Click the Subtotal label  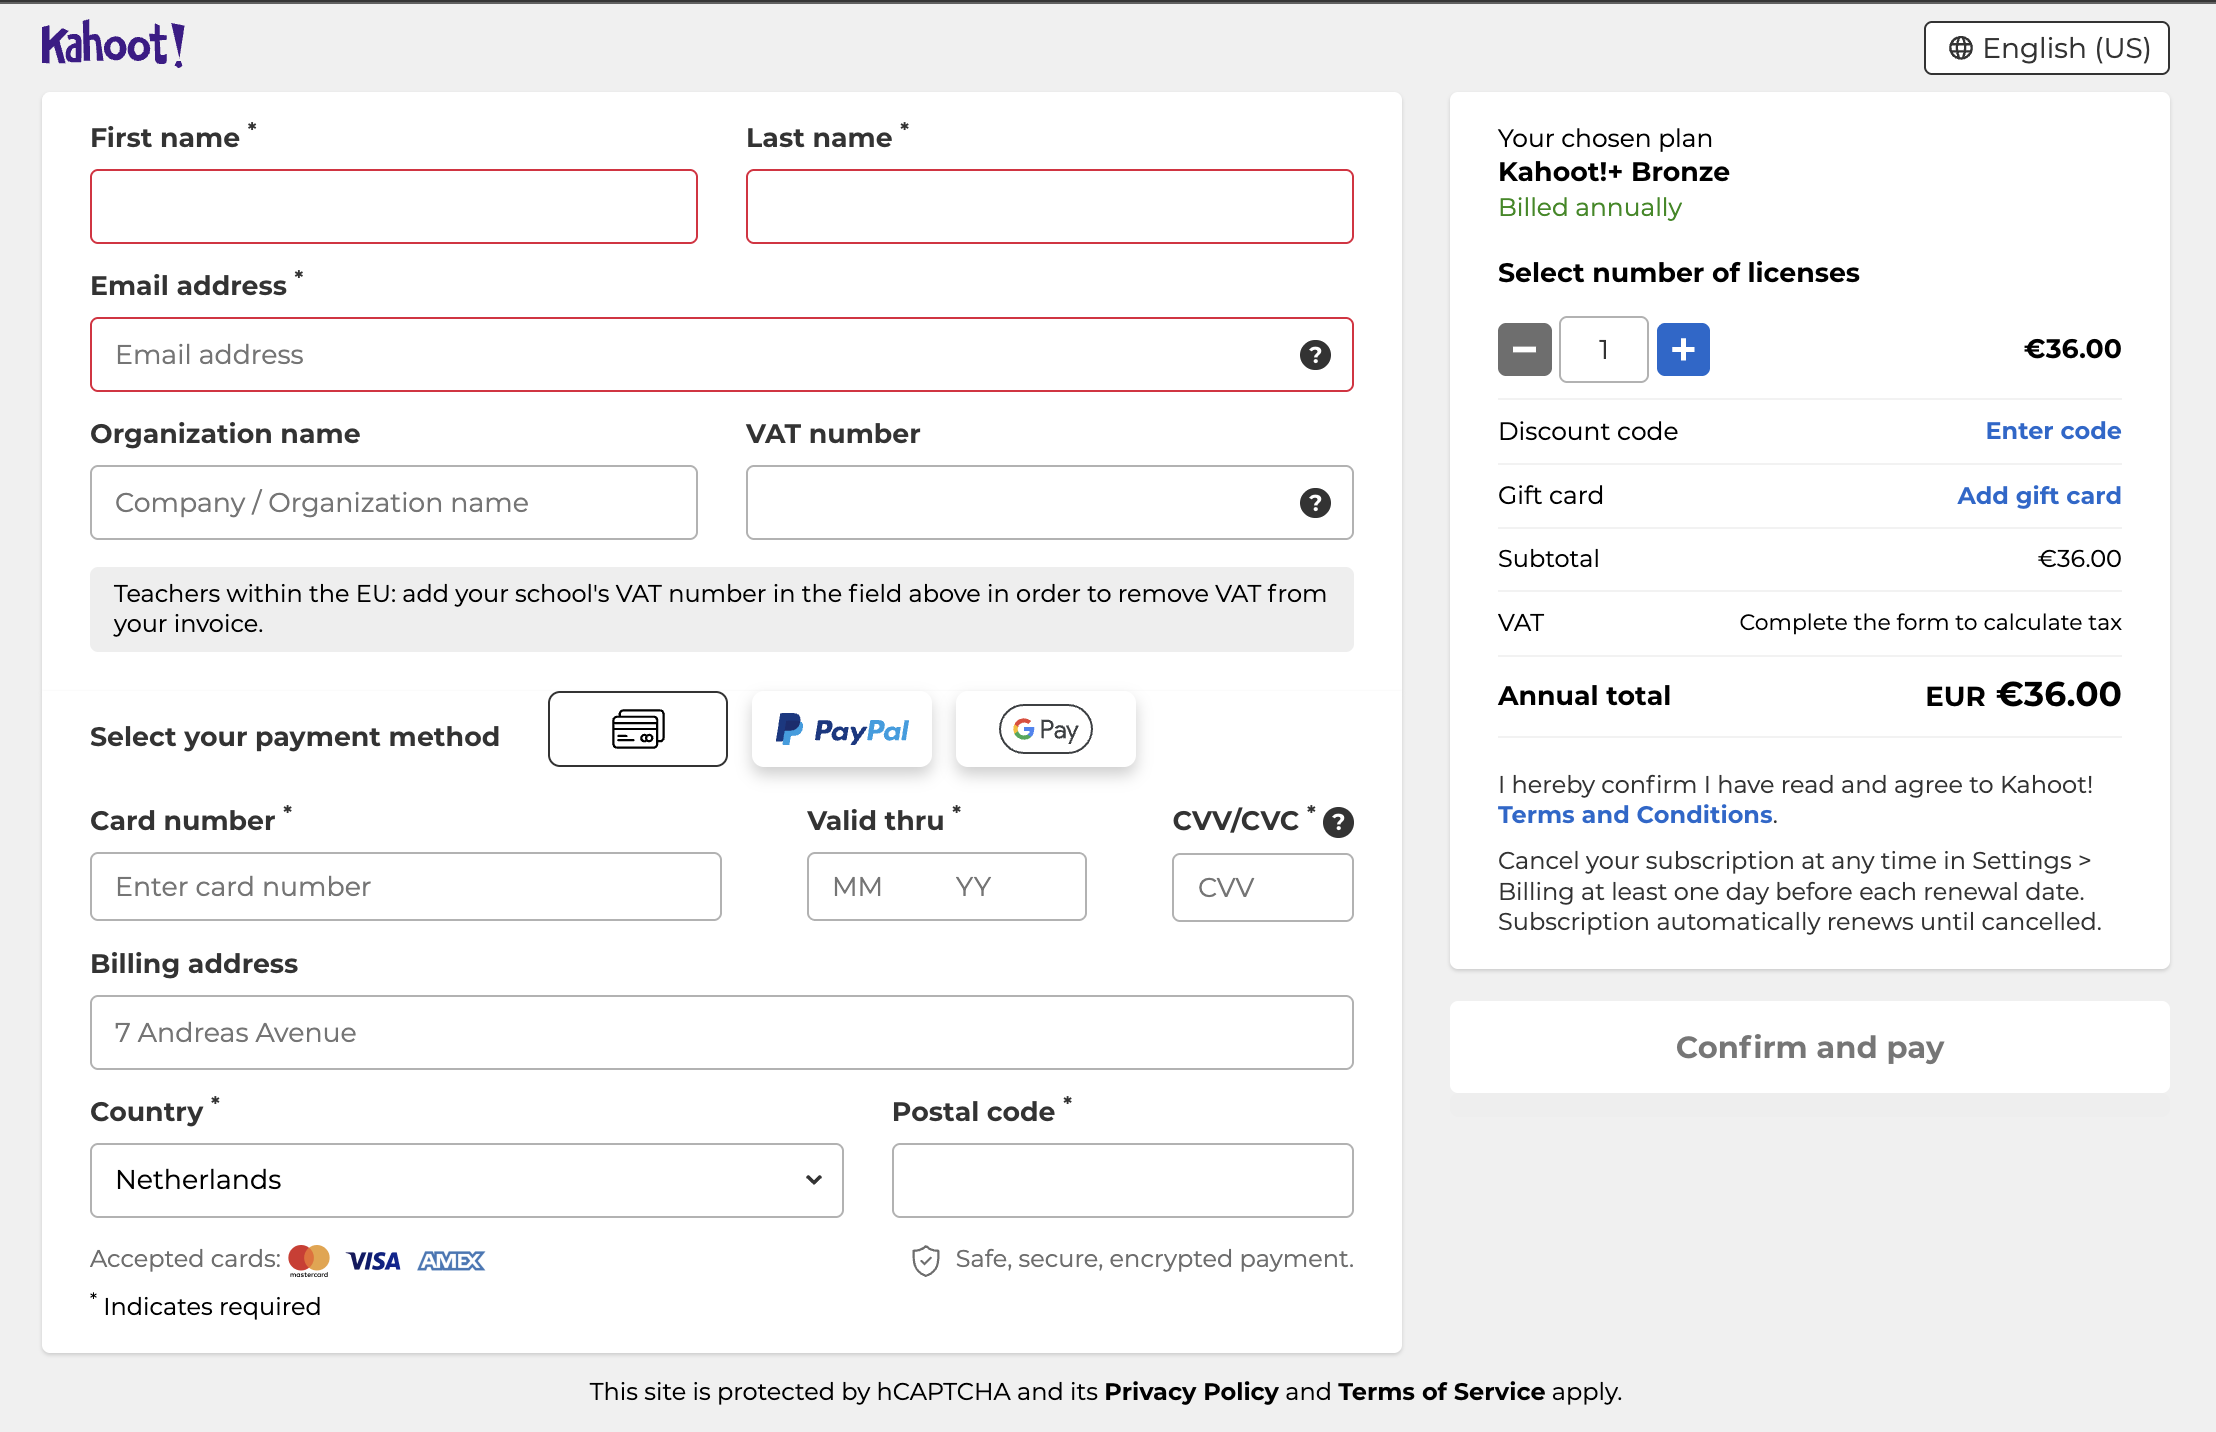(1549, 559)
